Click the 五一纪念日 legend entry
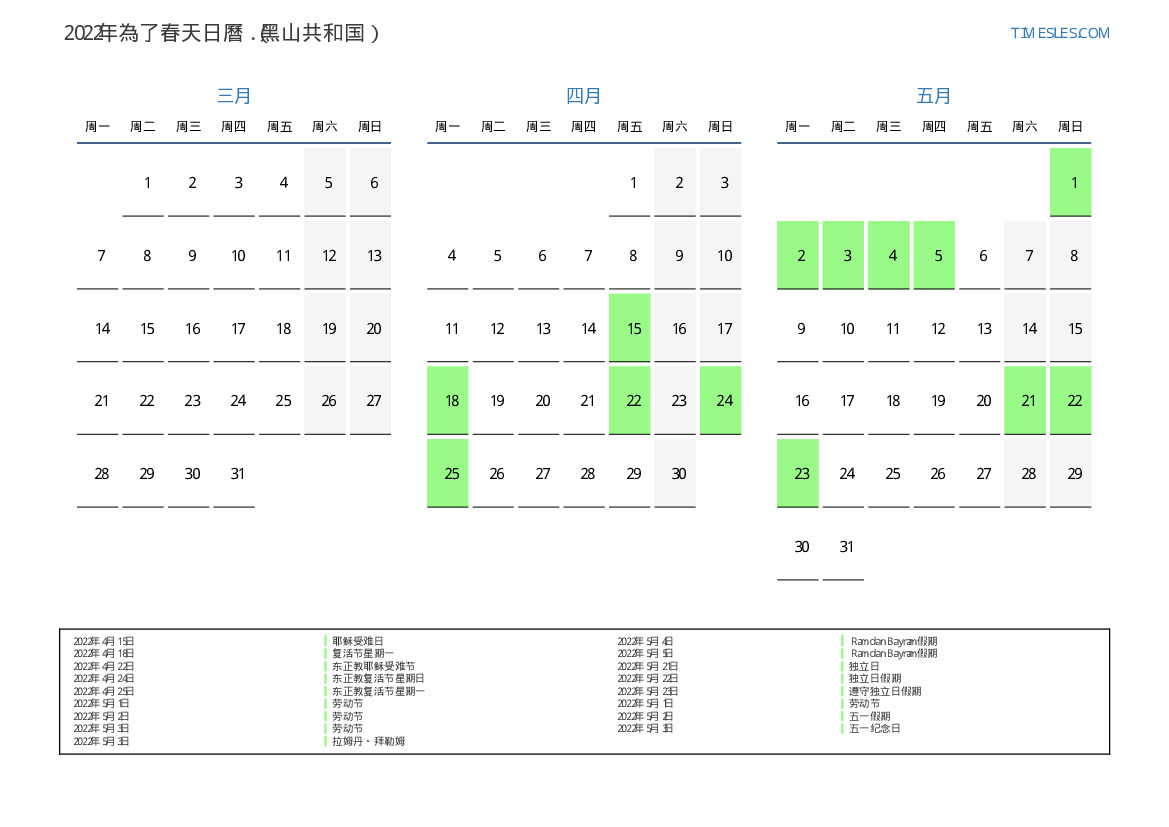Screen dimensions: 1169x827 point(875,728)
